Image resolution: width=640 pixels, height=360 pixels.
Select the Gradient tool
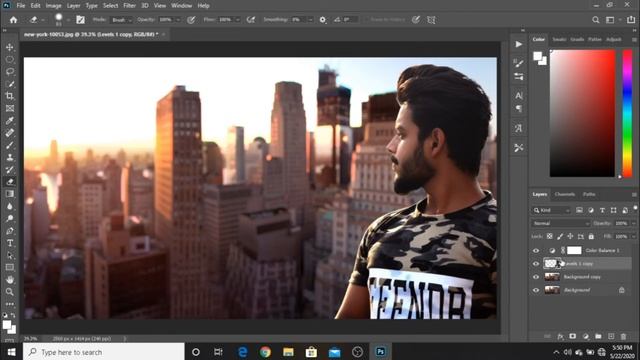pos(9,194)
